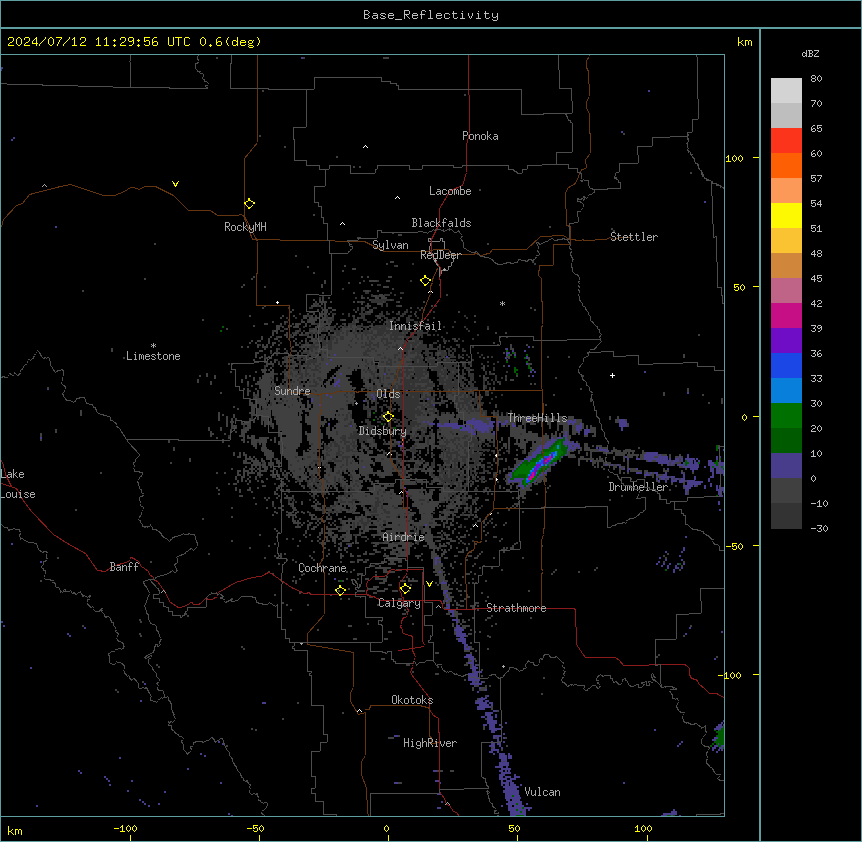
Task: Click the yellow diamond marker south of RedDeer
Action: (x=425, y=281)
